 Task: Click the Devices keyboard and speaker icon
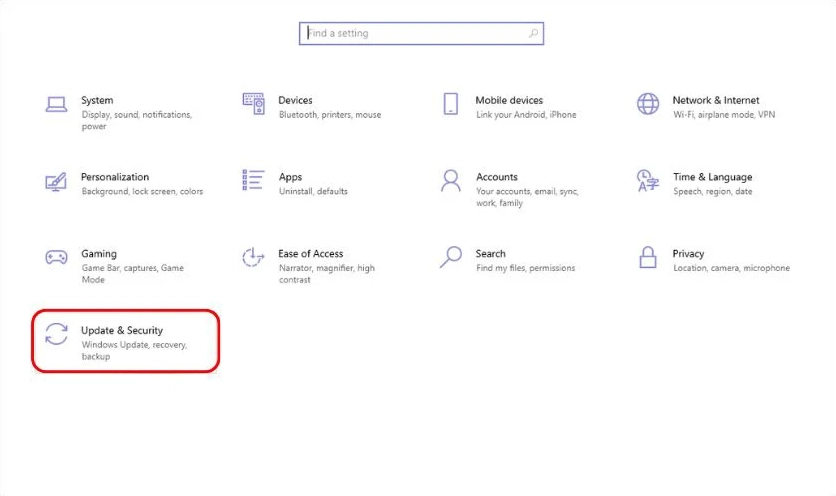coord(253,103)
